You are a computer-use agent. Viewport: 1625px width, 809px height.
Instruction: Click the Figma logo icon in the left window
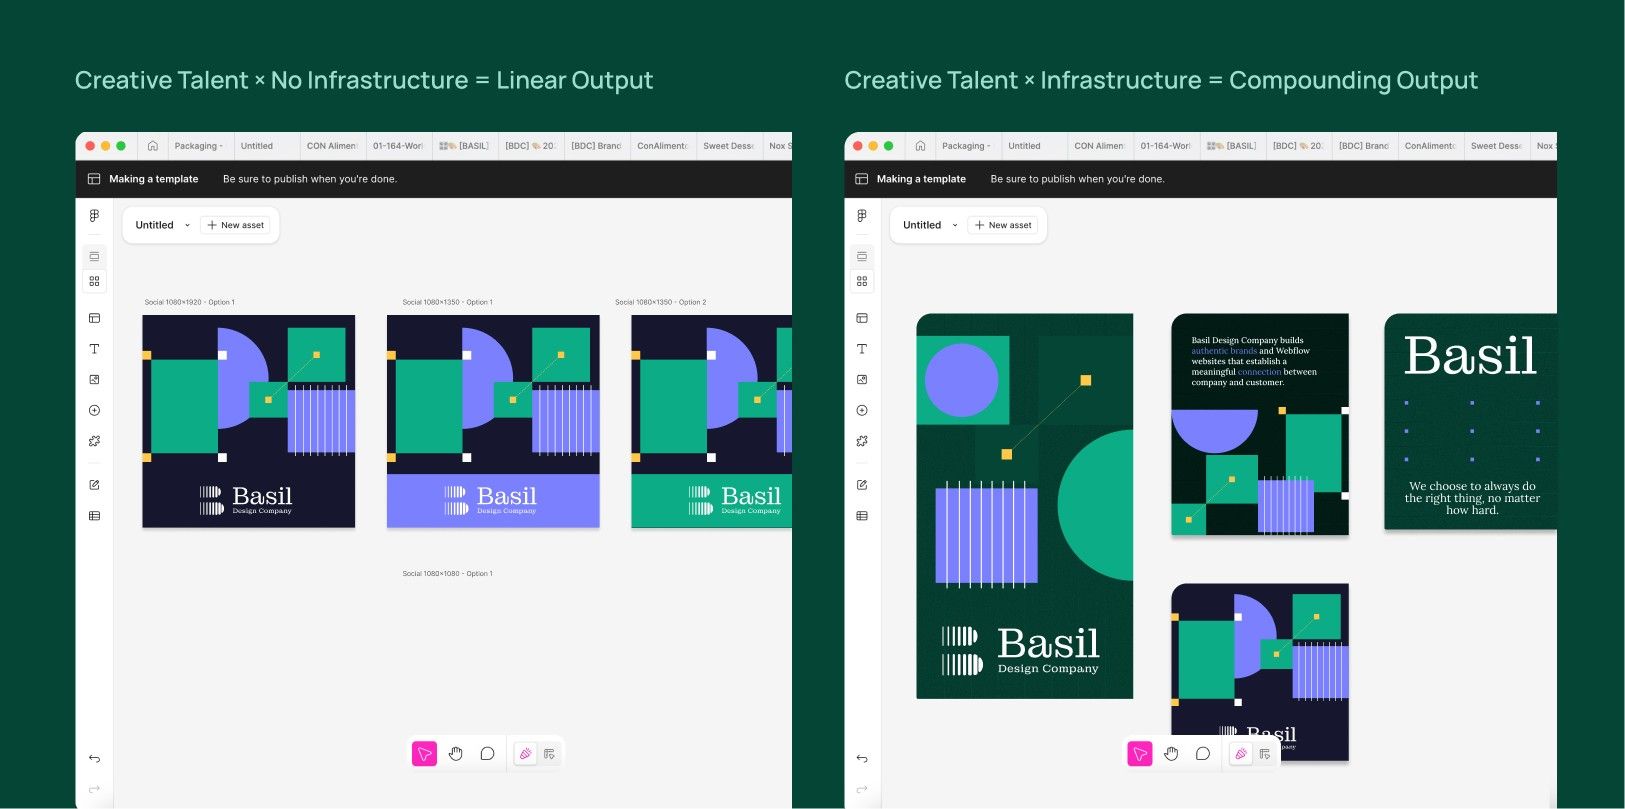click(x=94, y=216)
